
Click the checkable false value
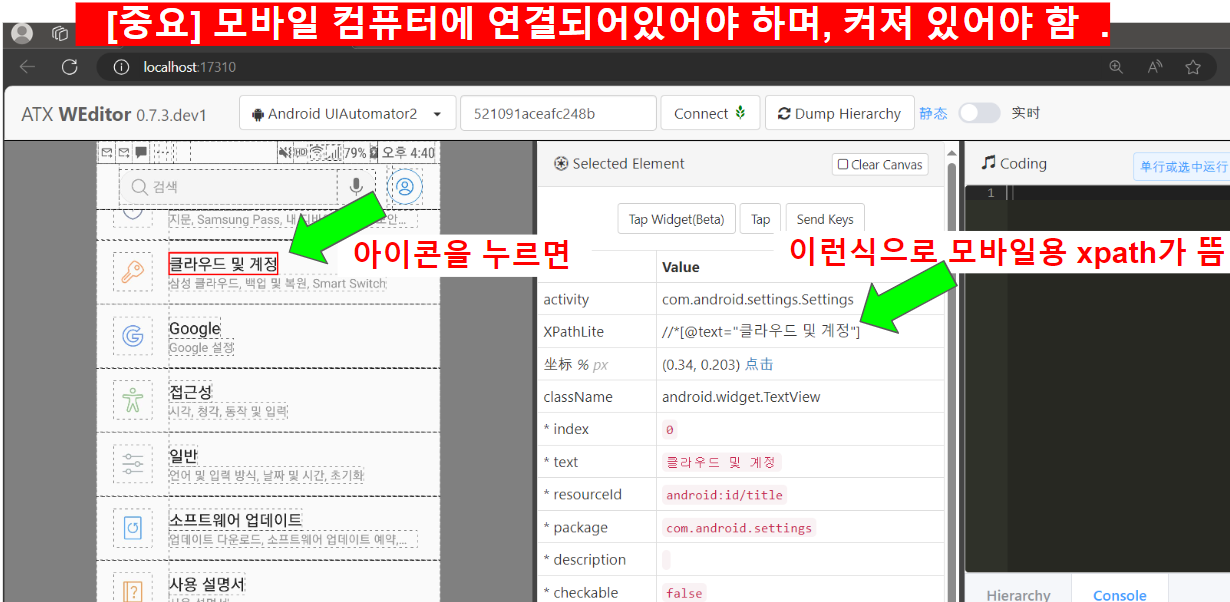pos(684,593)
